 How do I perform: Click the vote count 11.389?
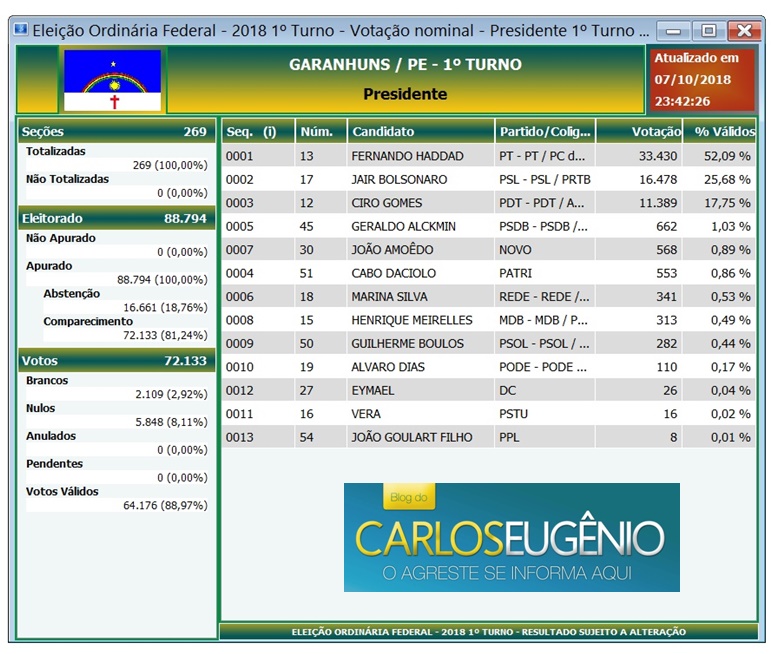658,203
